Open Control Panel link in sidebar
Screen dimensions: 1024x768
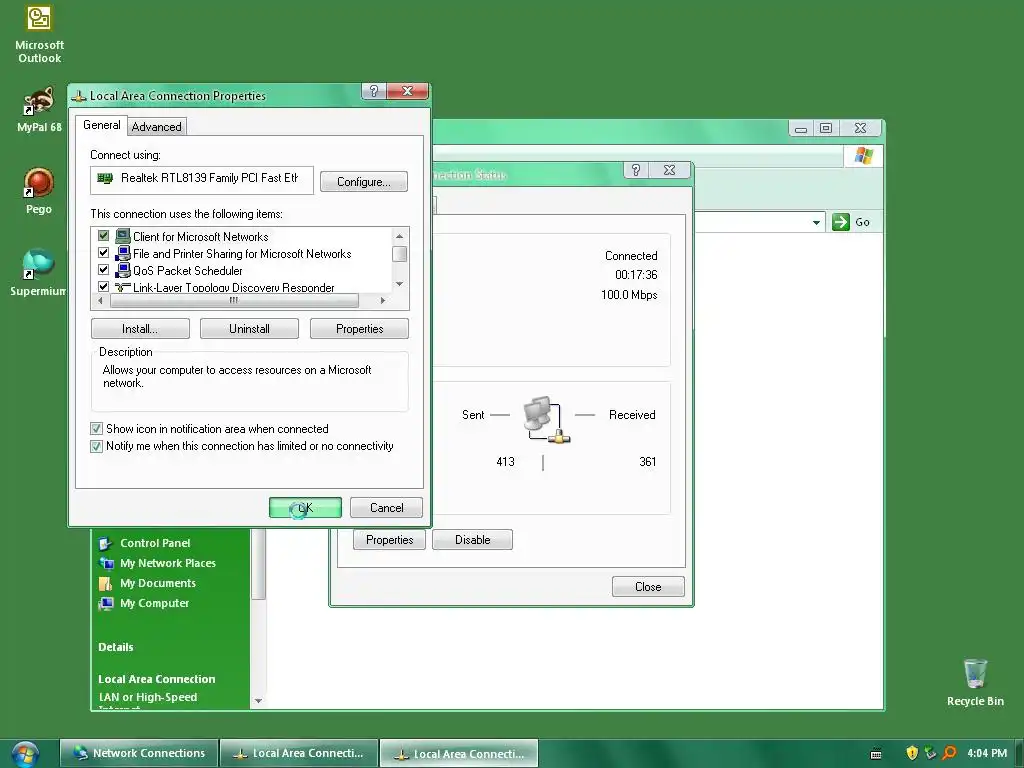coord(155,543)
